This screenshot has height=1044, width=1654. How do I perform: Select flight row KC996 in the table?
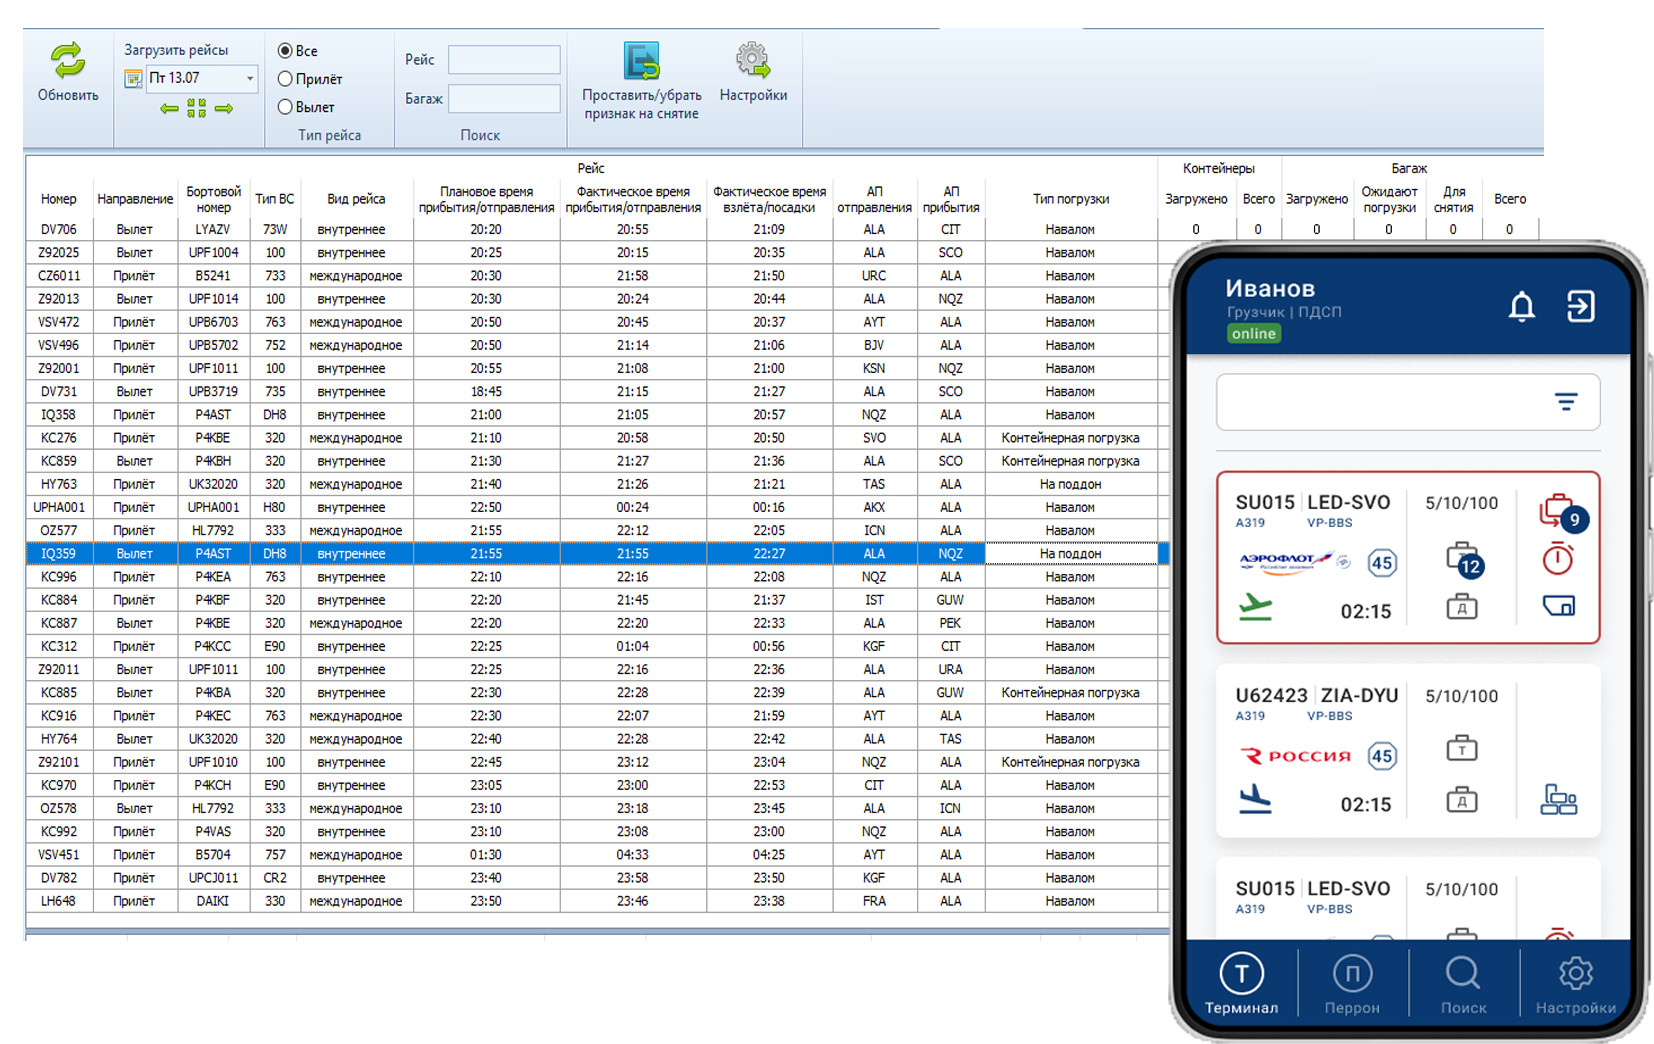coord(59,577)
